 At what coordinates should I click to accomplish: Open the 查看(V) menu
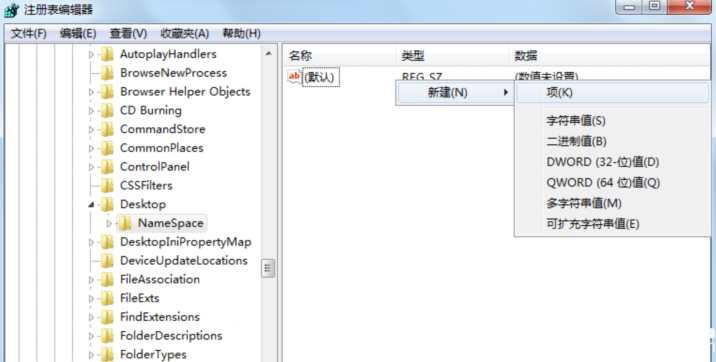click(x=128, y=33)
